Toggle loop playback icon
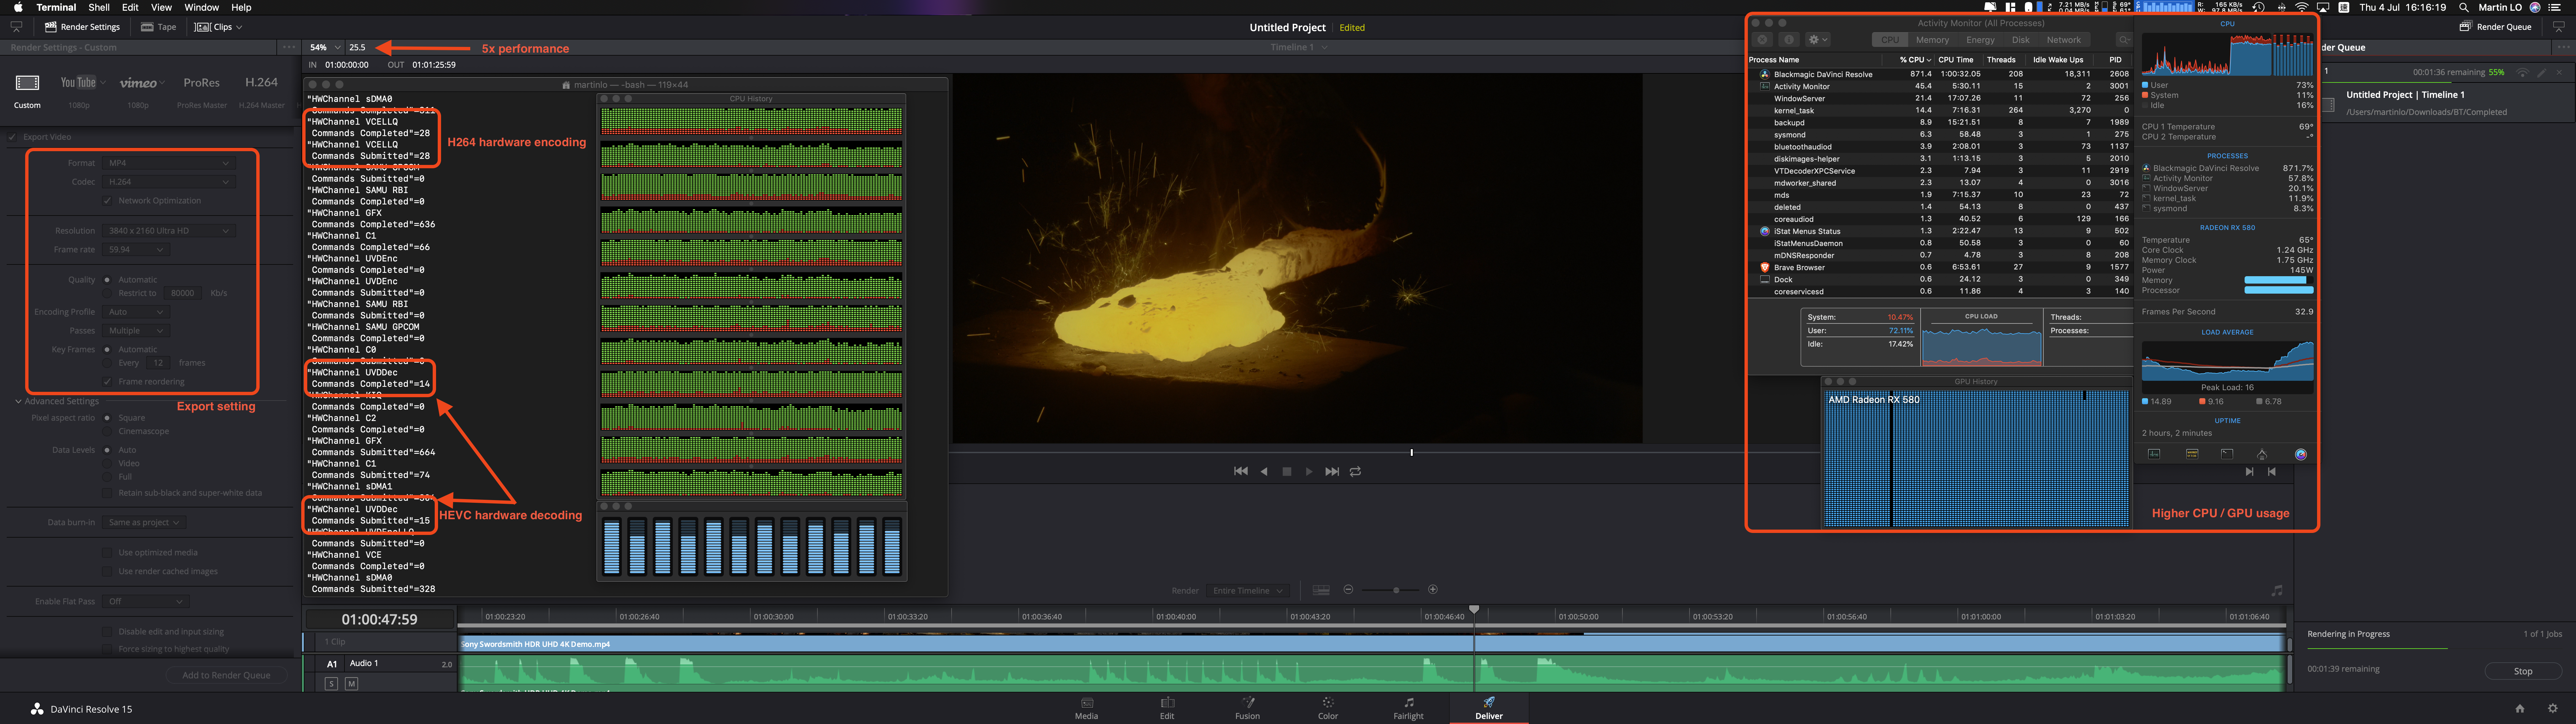The image size is (2576, 724). point(1355,471)
